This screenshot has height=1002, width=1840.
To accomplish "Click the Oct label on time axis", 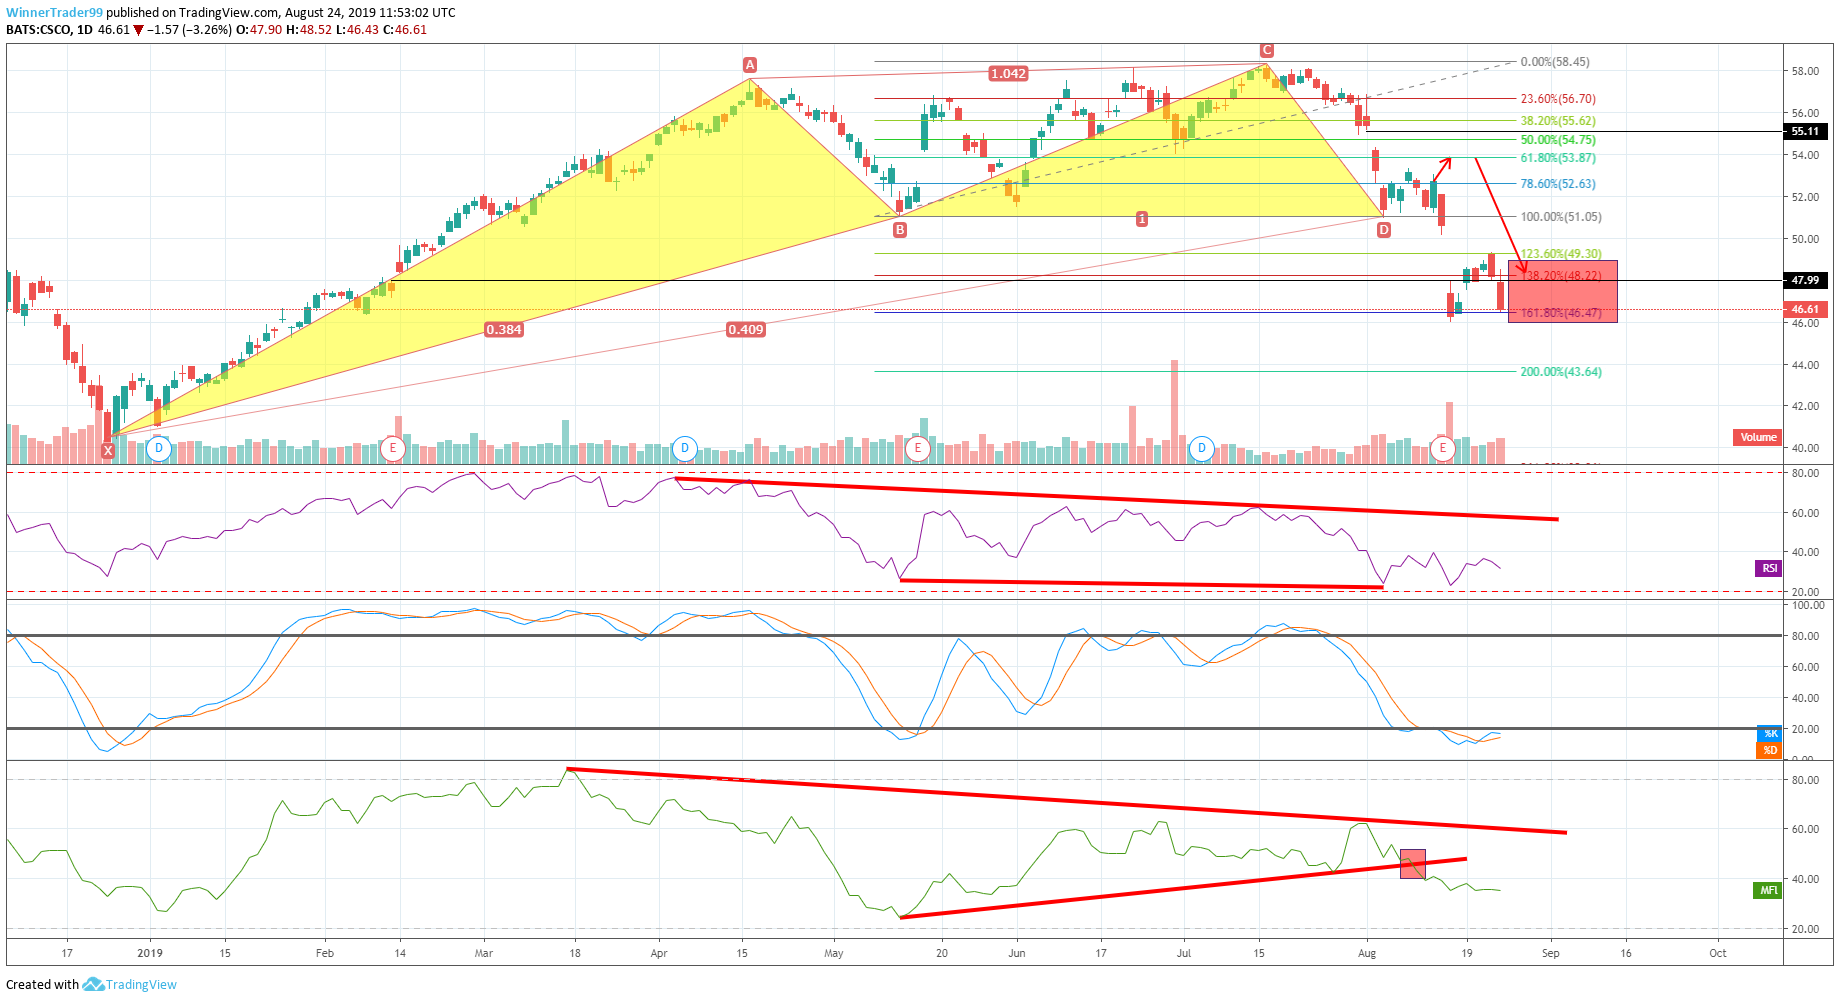I will click(1718, 953).
